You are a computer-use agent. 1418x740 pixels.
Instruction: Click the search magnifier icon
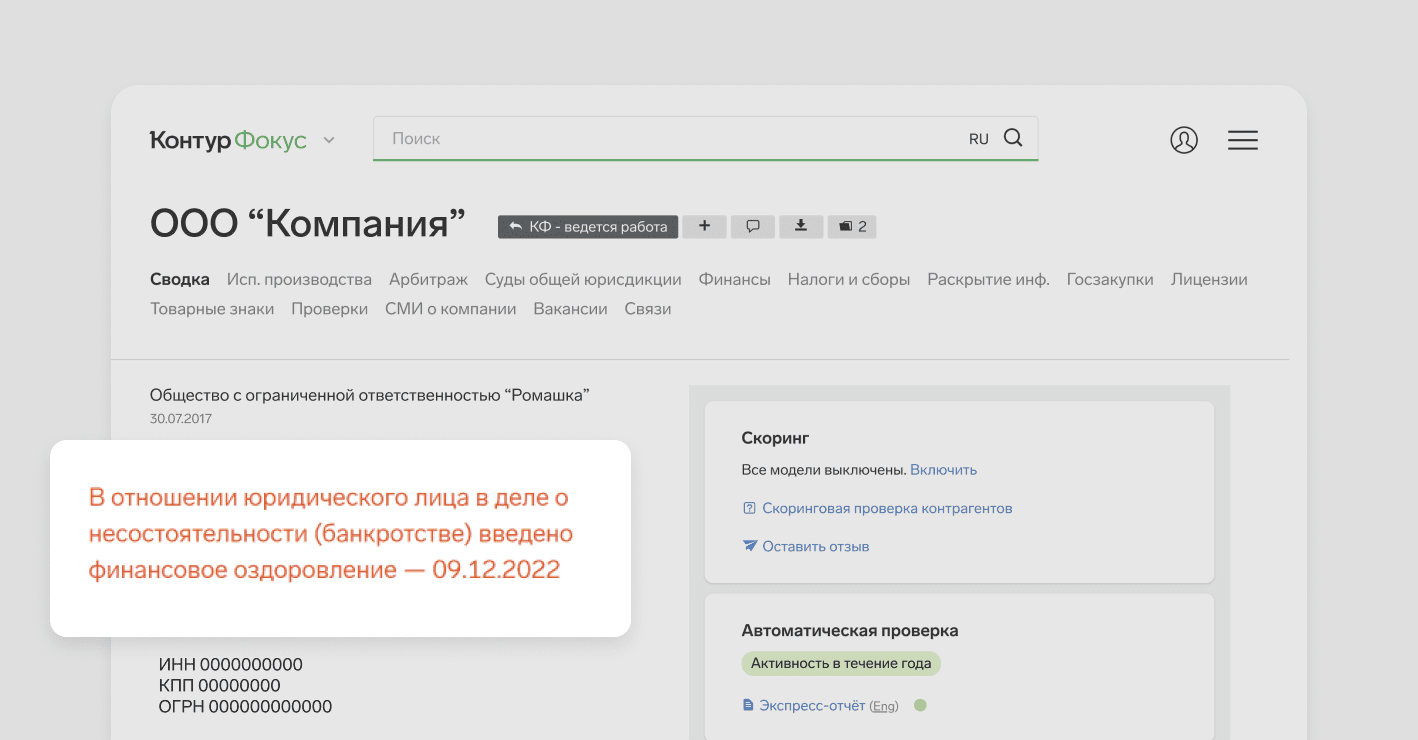coord(1013,138)
